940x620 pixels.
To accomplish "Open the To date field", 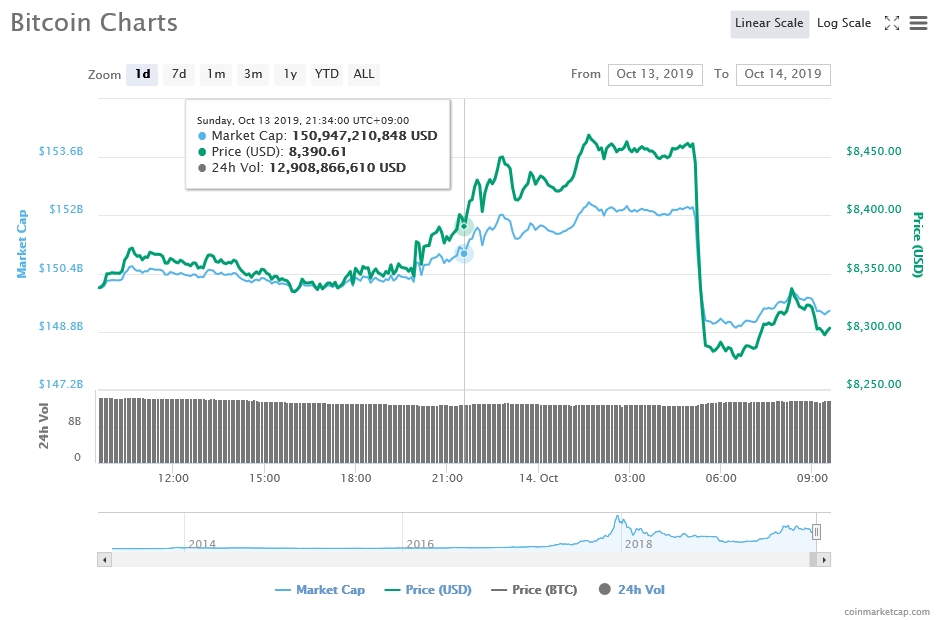I will point(782,74).
